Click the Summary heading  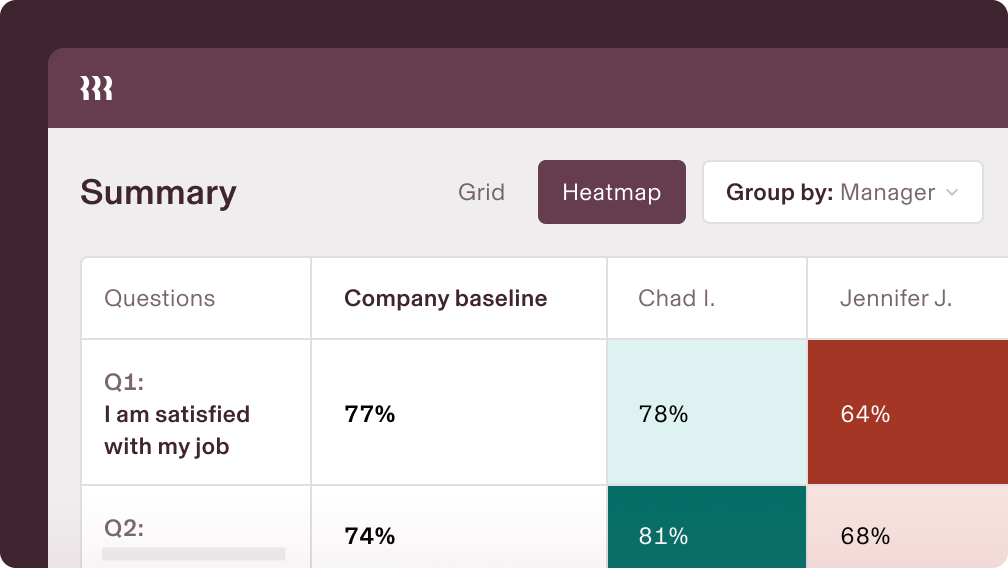click(158, 192)
